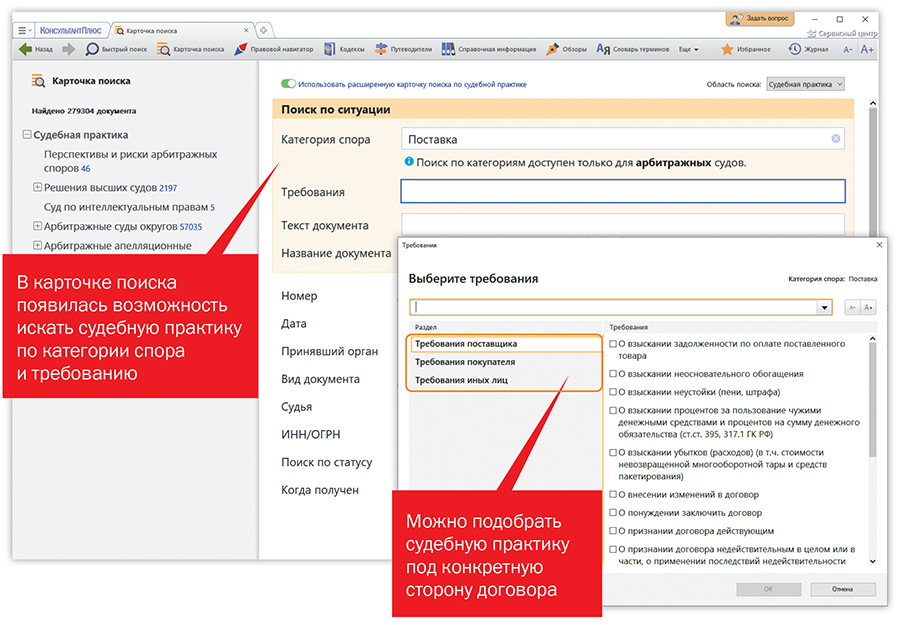This screenshot has height=625, width=900.
Task: Open the Правовой навигатор tool
Action: pos(273,49)
